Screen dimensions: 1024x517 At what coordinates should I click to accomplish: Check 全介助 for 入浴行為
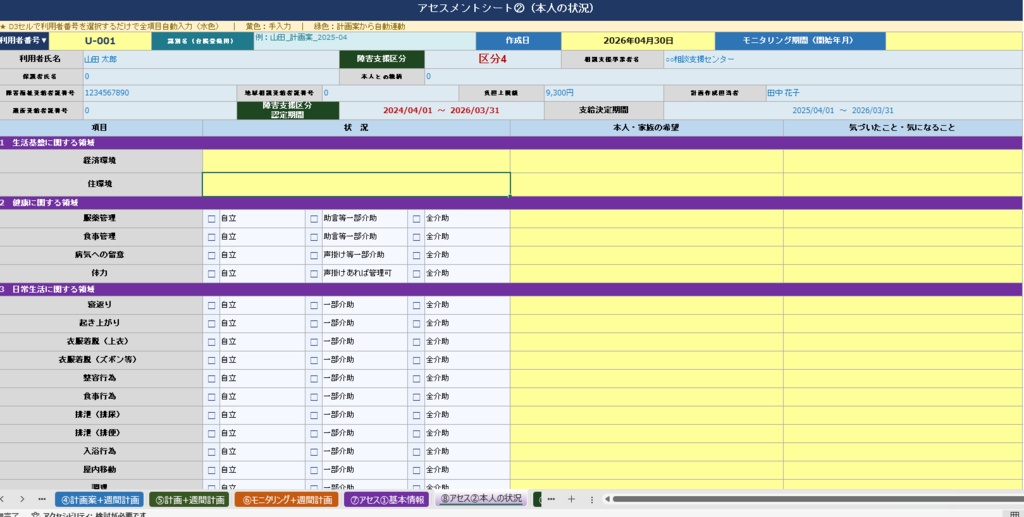(x=416, y=451)
